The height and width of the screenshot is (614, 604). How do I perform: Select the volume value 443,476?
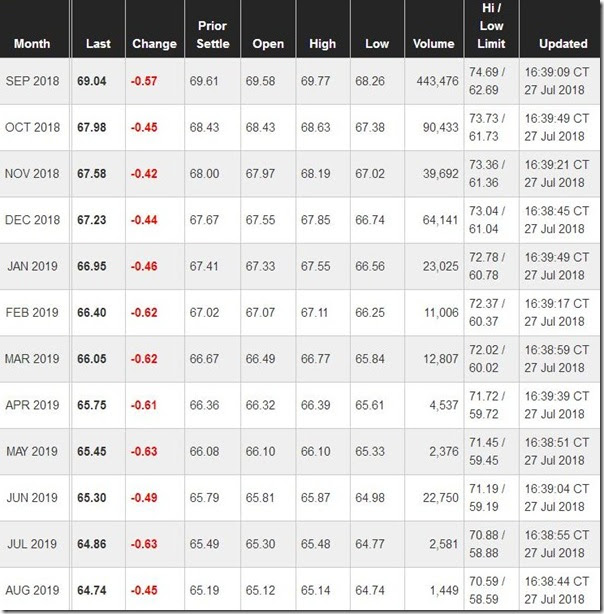coord(437,81)
